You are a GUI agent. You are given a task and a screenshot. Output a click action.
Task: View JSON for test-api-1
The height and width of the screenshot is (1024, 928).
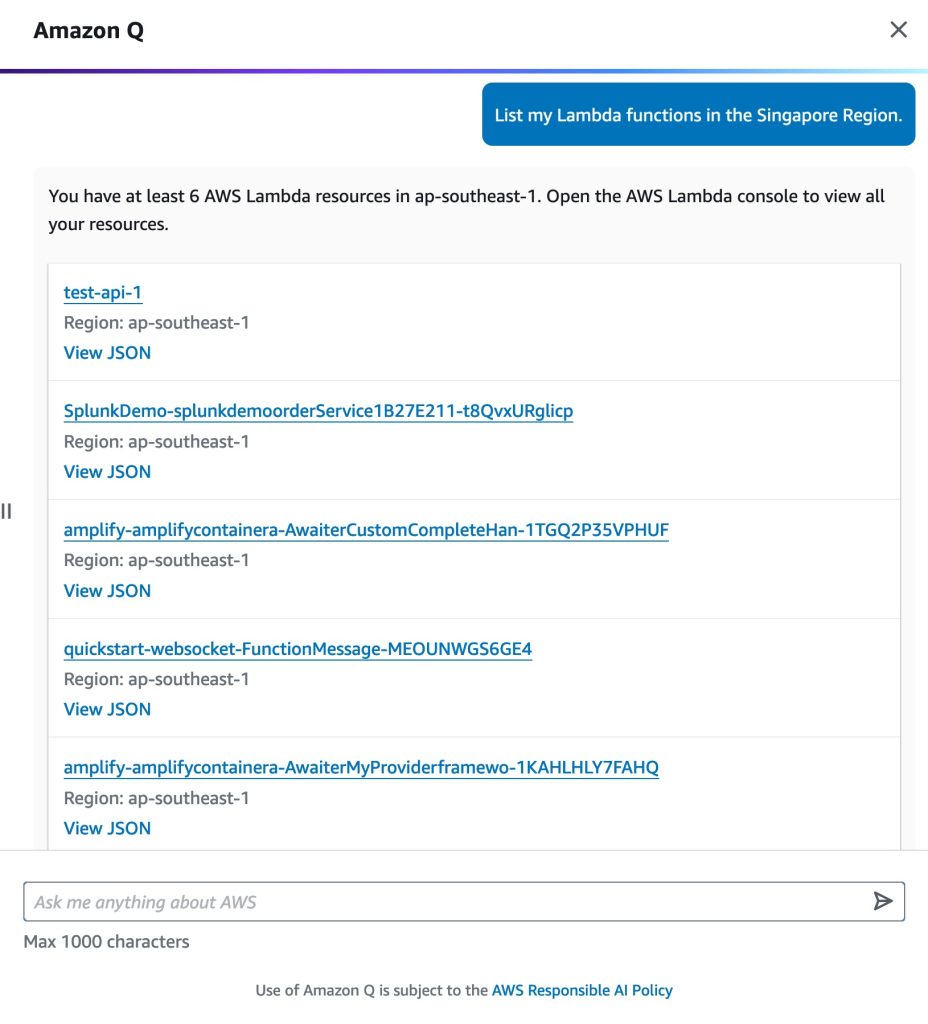point(107,353)
